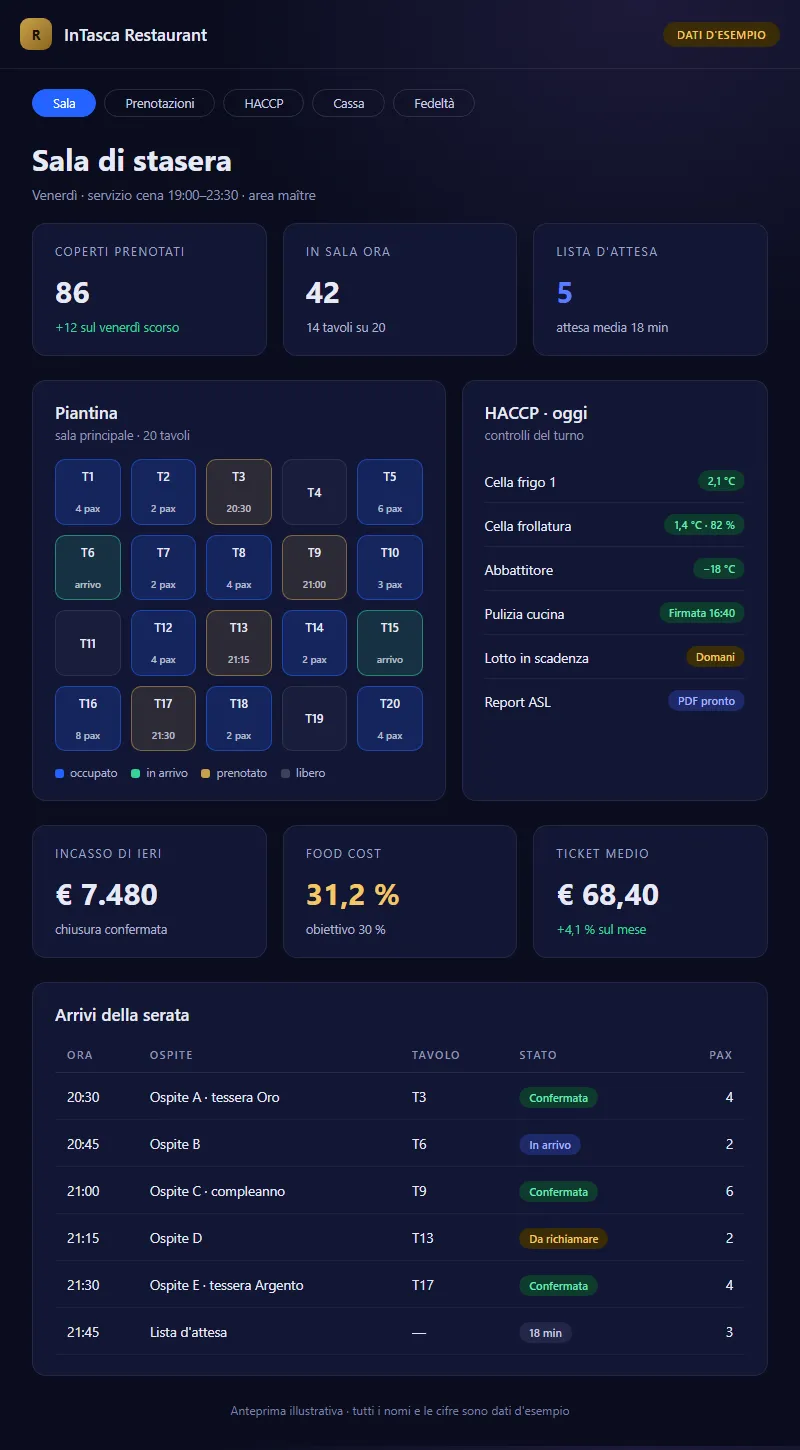Click the Abbattitore −18 °C badge
Viewport: 800px width, 1450px height.
point(719,570)
